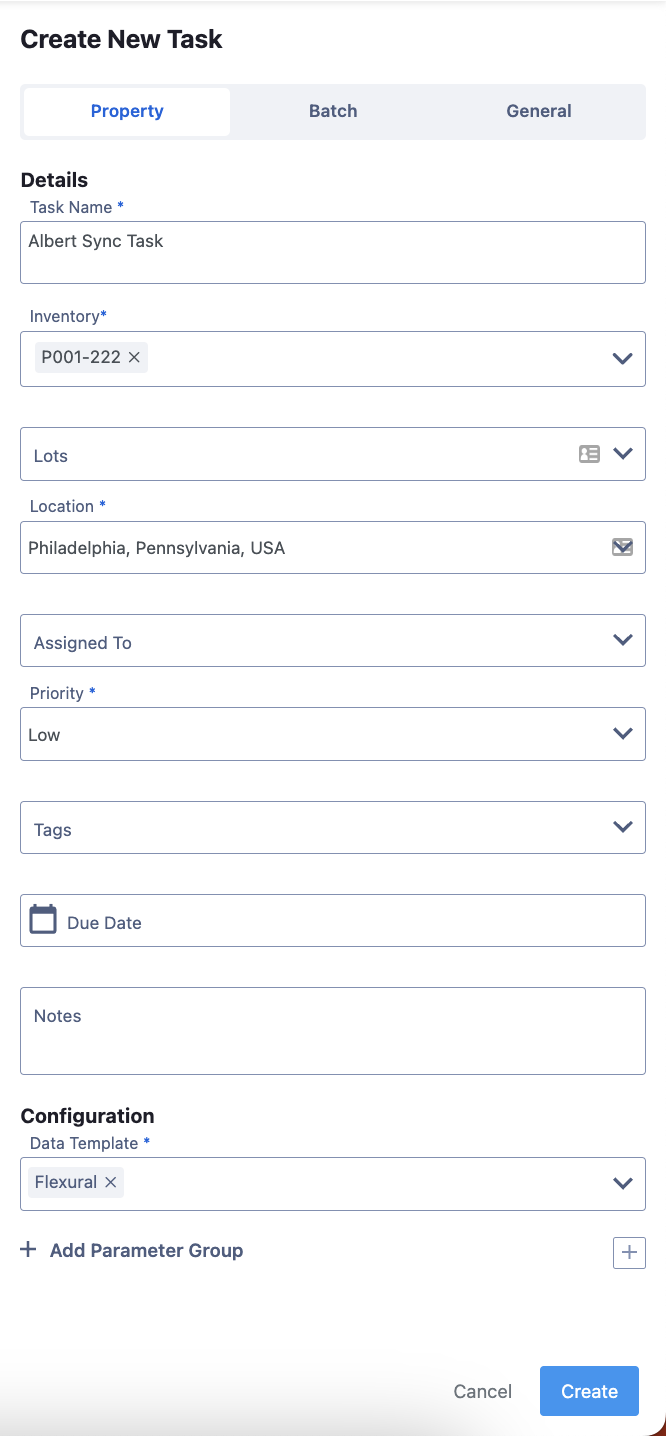Switch to the Batch tab
The width and height of the screenshot is (666, 1436).
[x=333, y=111]
